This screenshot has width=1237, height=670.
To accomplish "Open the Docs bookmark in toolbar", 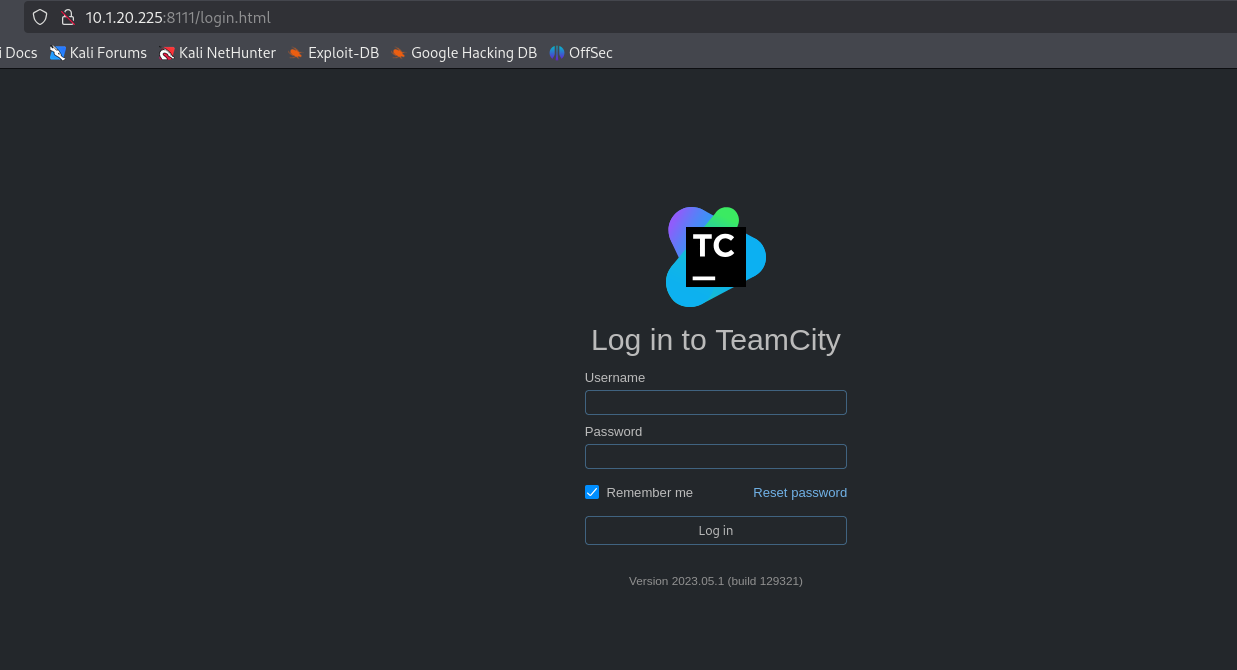I will tap(19, 53).
